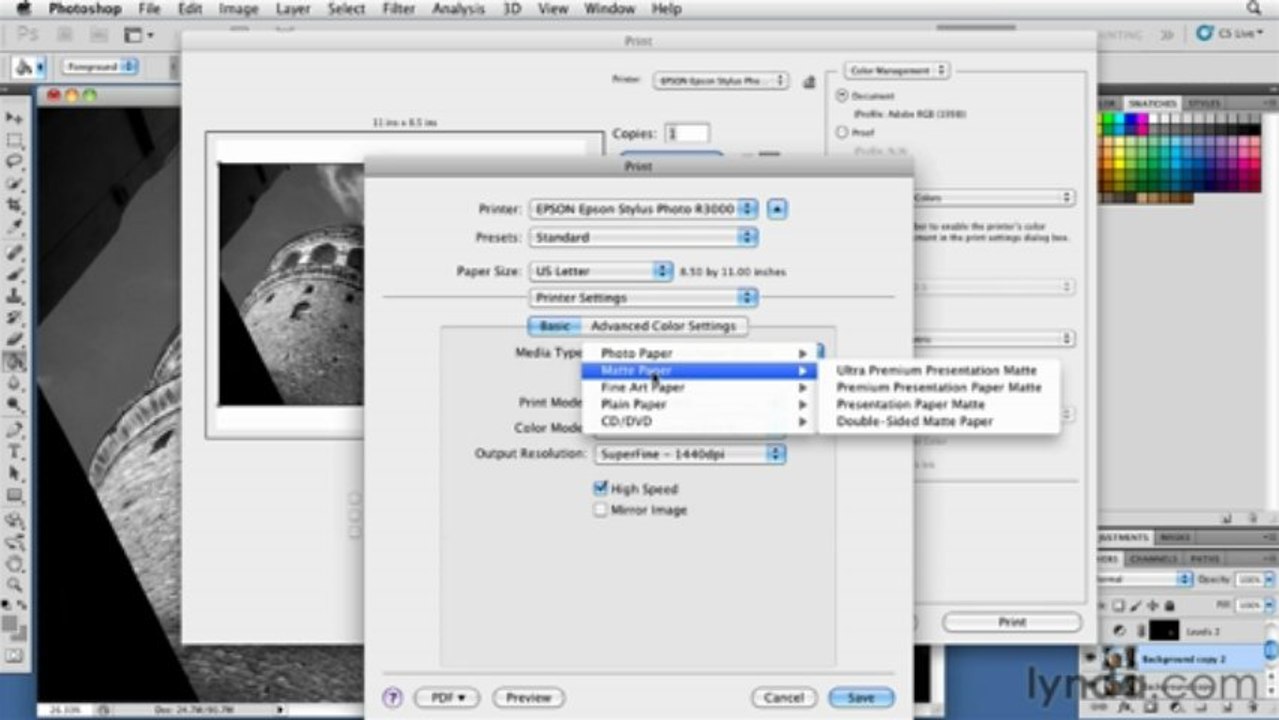Switch to Advanced Color Settings
1279x720 pixels.
point(664,326)
